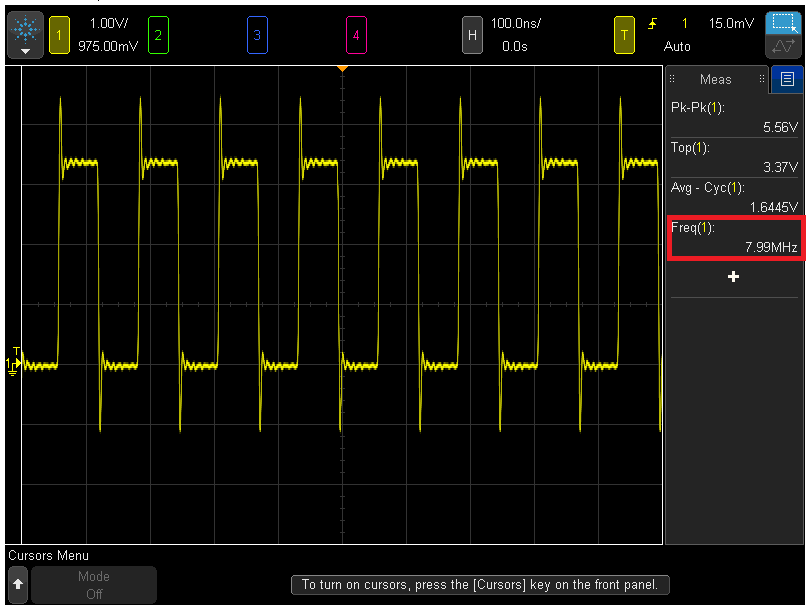Click the 1.00V/ channel 1 scale value
The height and width of the screenshot is (606, 807).
(x=109, y=23)
